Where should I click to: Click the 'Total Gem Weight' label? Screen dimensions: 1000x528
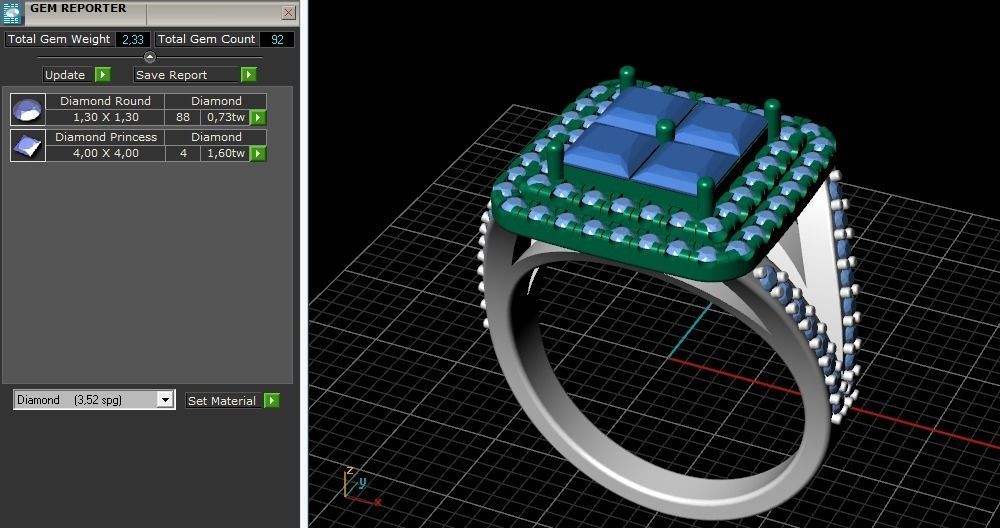59,40
